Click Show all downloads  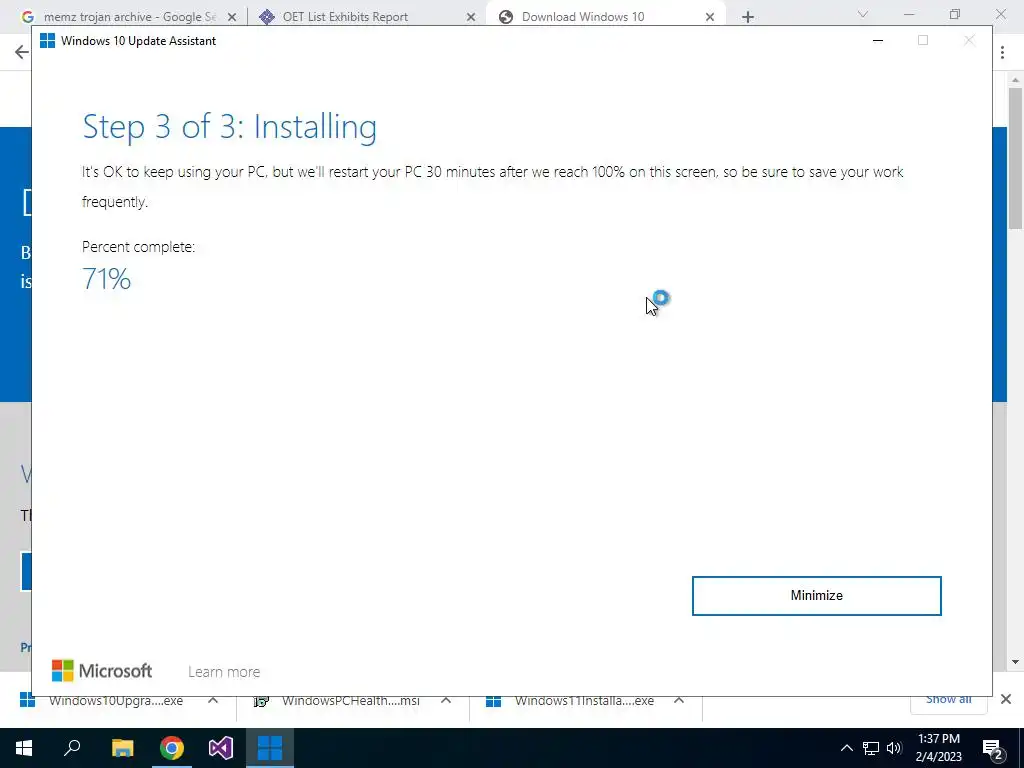point(948,701)
